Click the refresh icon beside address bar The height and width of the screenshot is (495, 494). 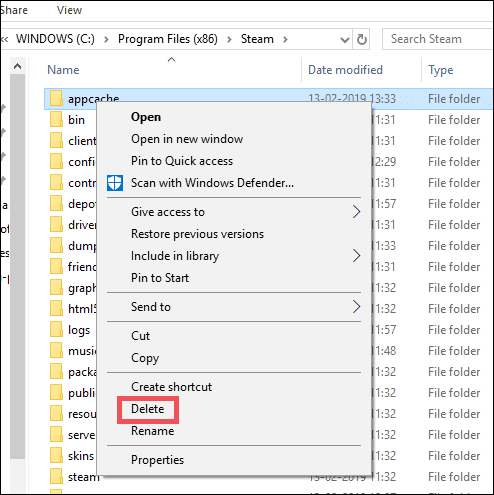[x=362, y=40]
